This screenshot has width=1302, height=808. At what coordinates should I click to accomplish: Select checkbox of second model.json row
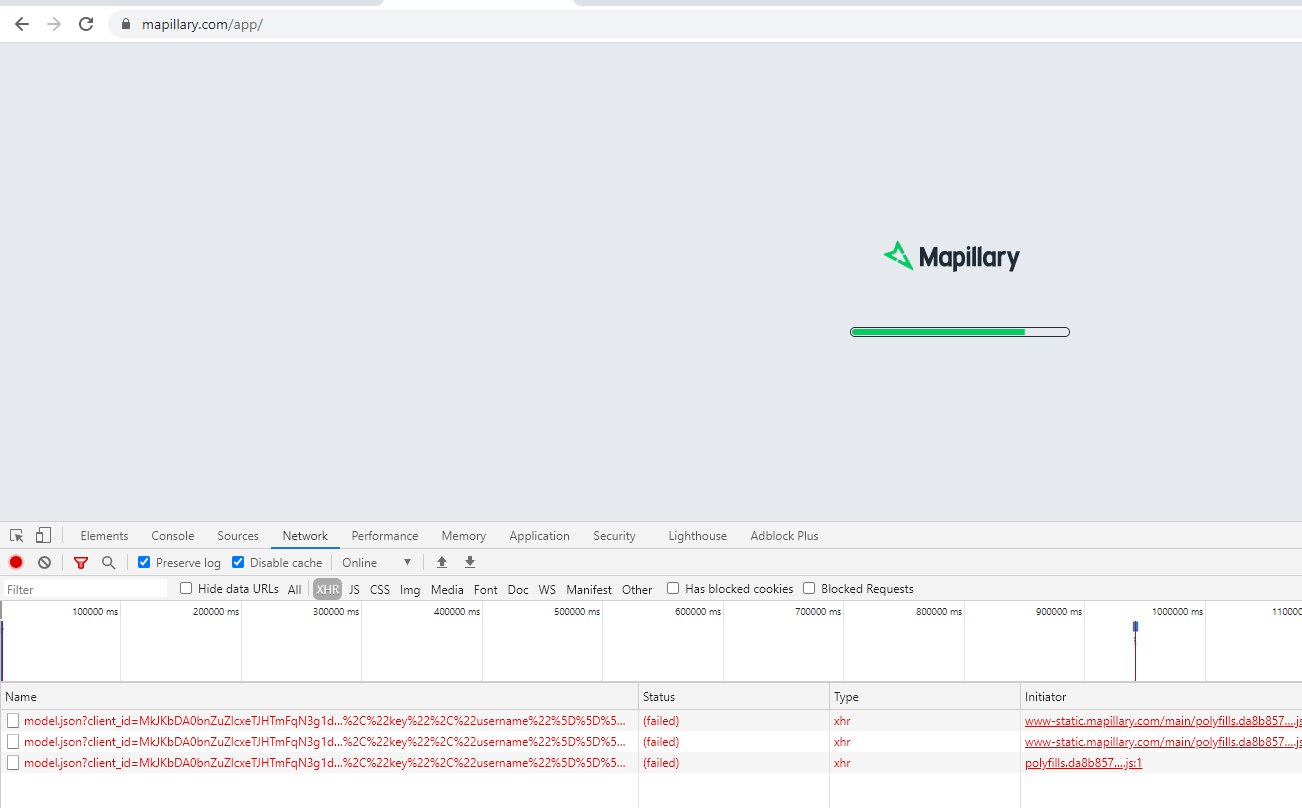tap(13, 741)
